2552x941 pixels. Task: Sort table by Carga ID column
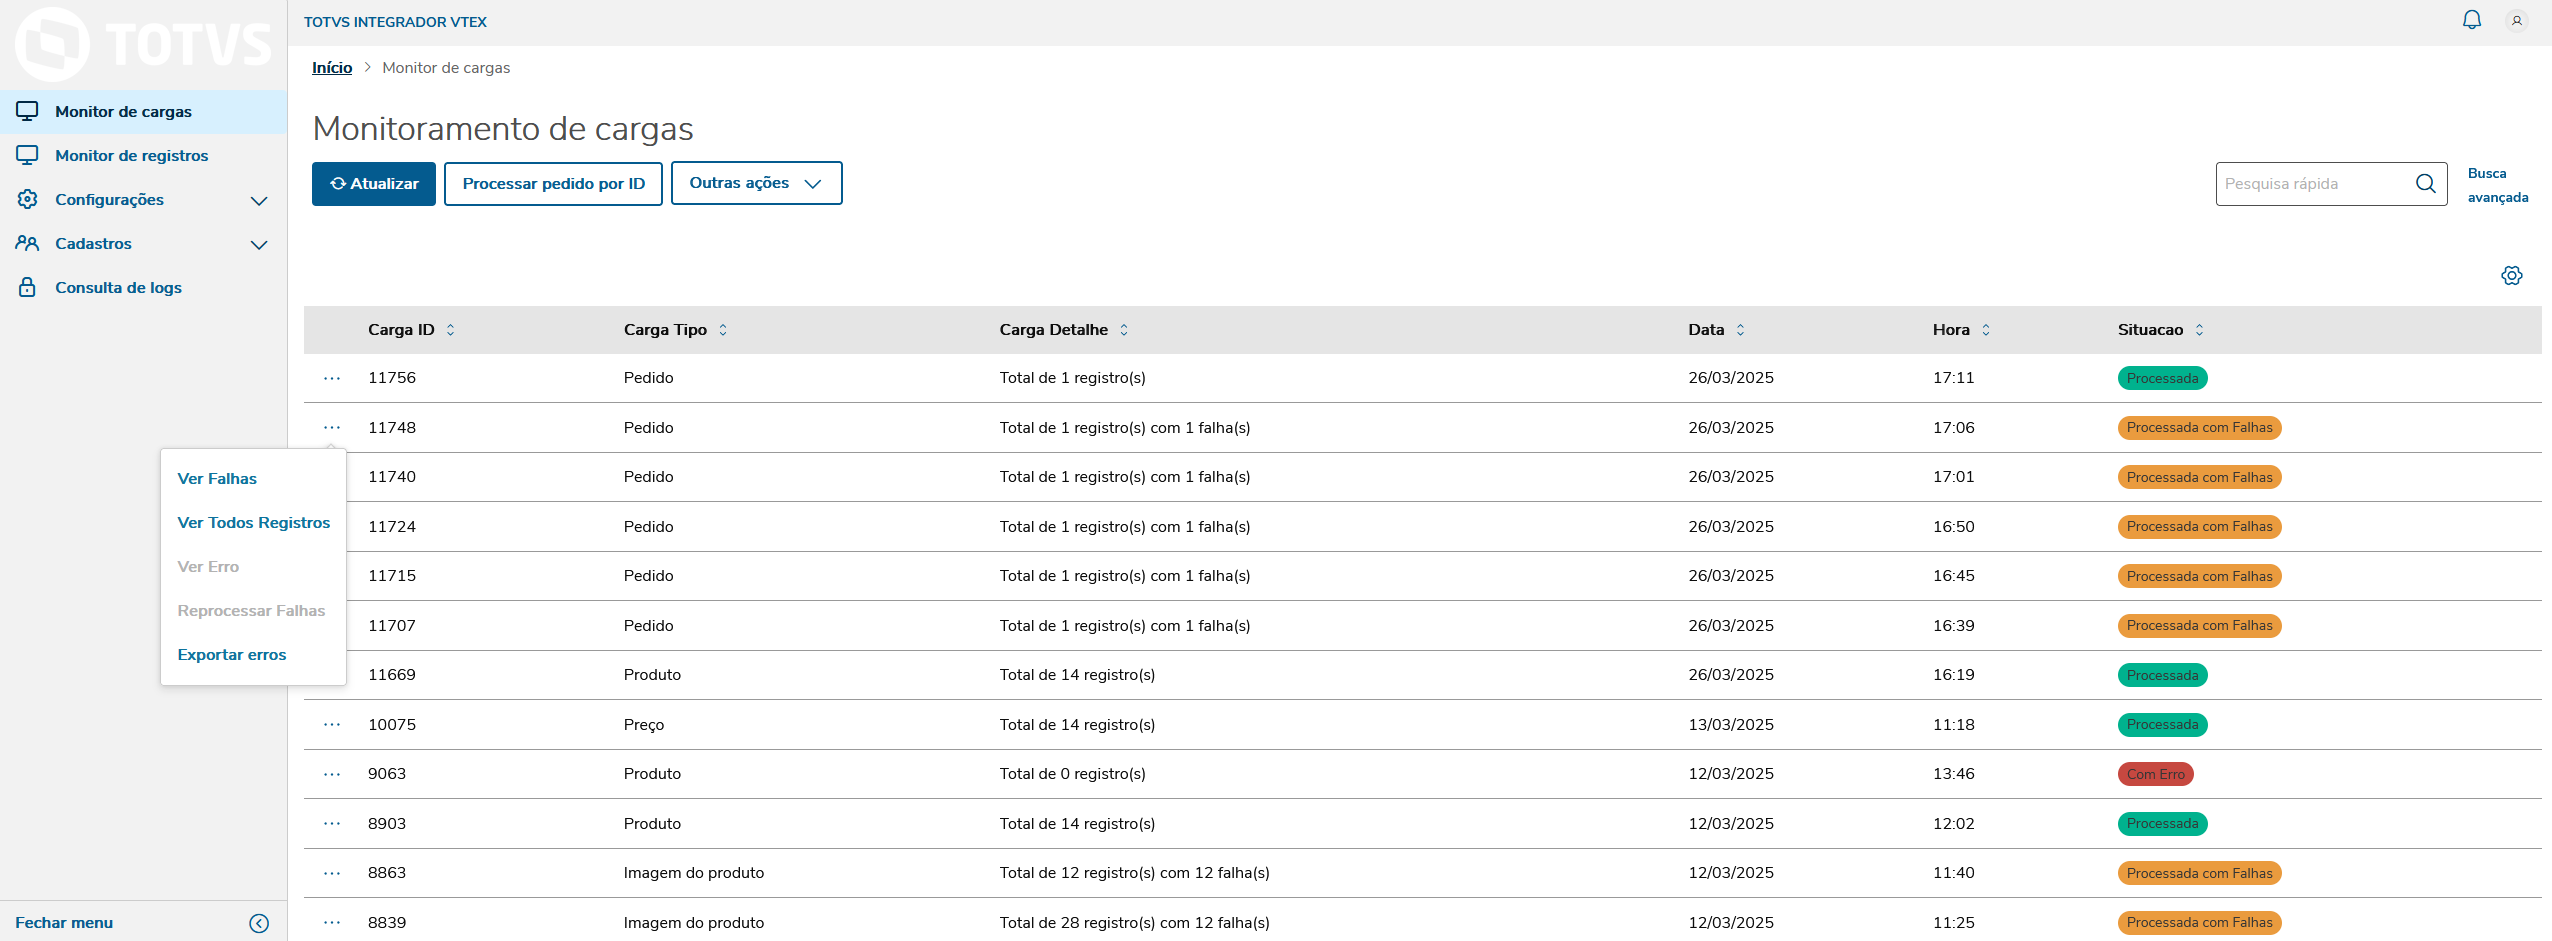click(450, 330)
